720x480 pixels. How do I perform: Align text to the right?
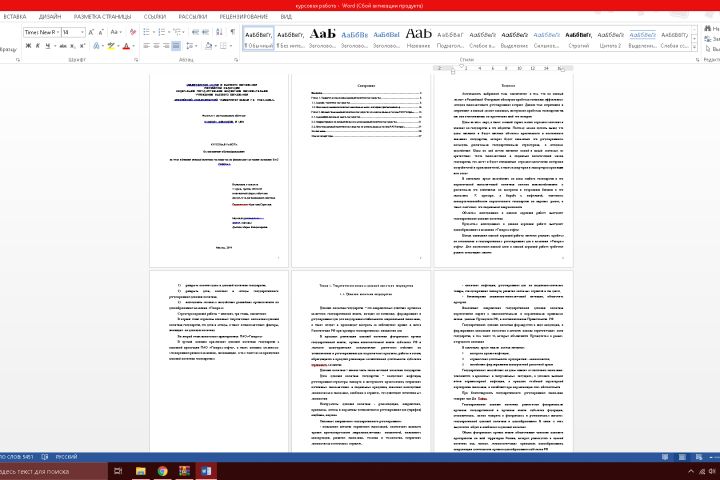(166, 46)
